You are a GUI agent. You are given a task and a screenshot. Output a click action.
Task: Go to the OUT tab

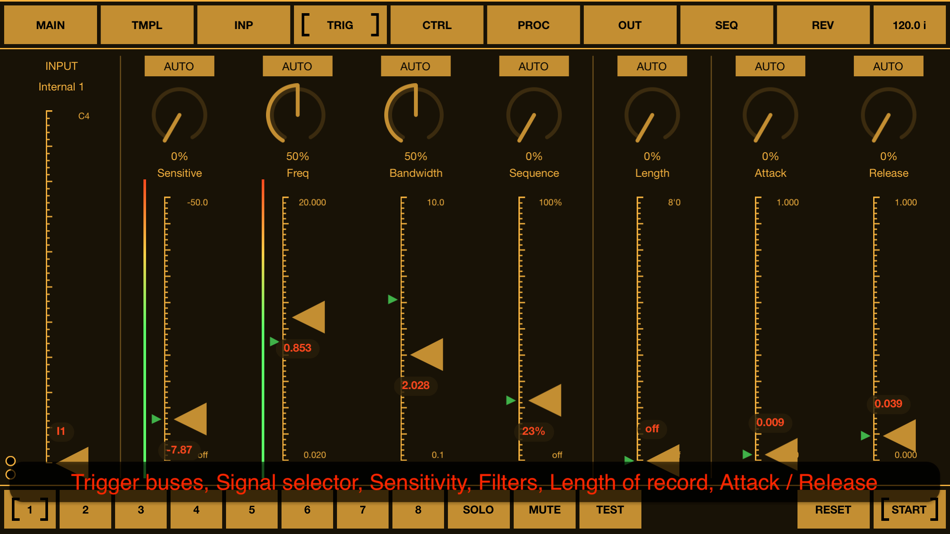630,25
